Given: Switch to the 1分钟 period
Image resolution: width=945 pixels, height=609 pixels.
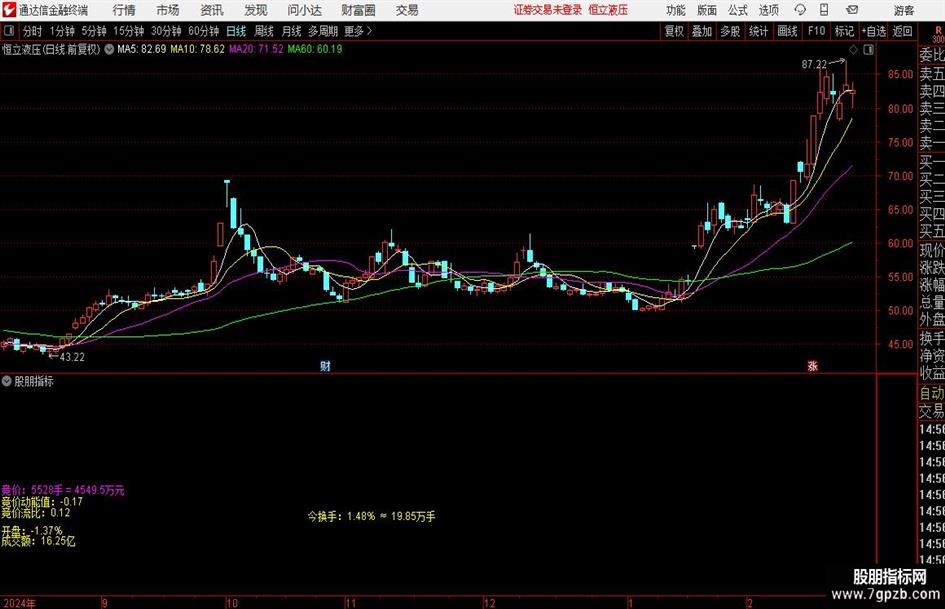Looking at the screenshot, I should (x=61, y=31).
